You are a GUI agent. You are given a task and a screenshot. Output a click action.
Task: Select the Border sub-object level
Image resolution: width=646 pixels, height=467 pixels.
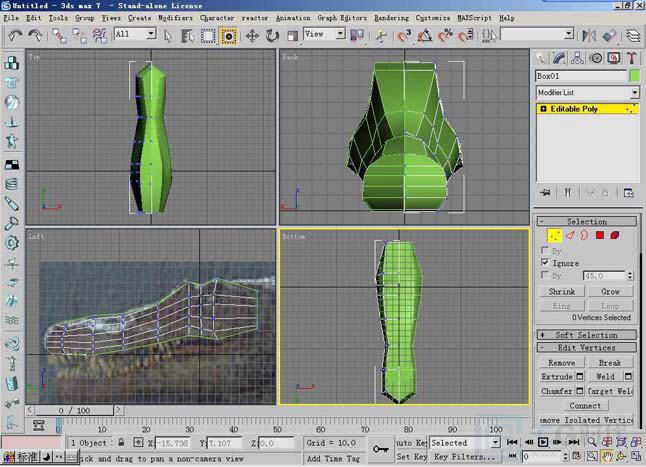[x=584, y=236]
